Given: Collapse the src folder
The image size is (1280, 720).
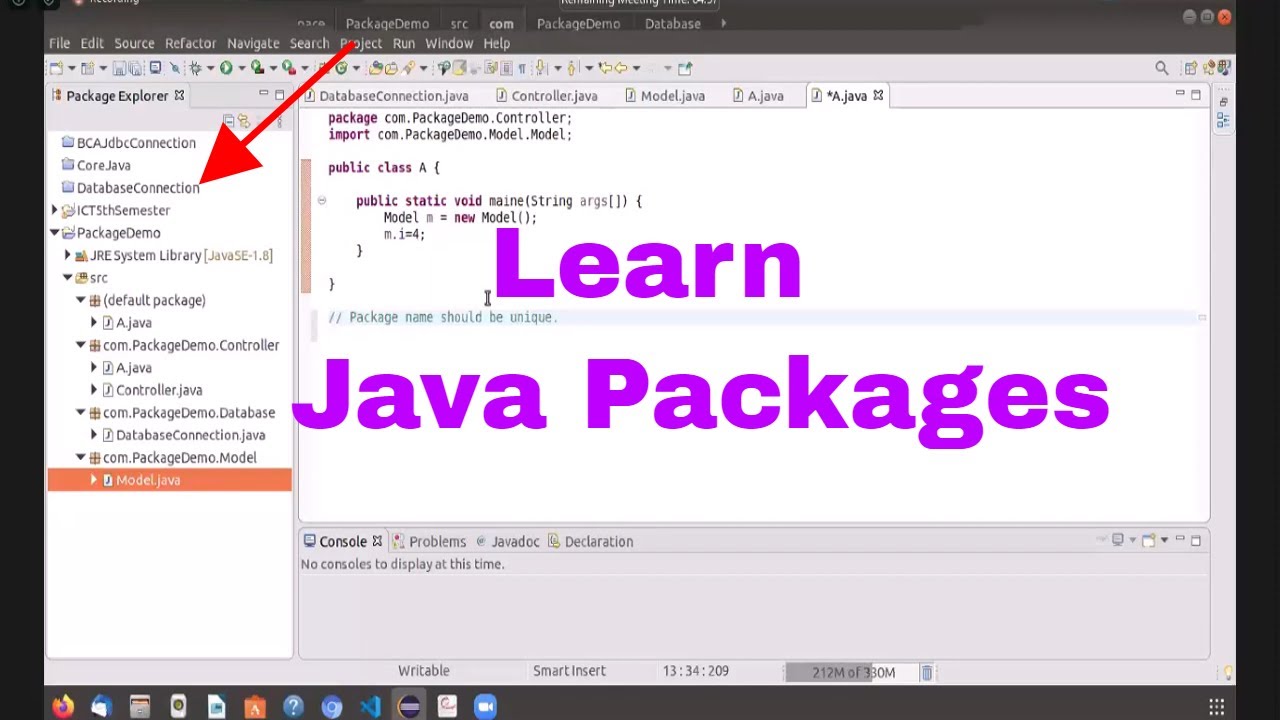Looking at the screenshot, I should point(68,278).
